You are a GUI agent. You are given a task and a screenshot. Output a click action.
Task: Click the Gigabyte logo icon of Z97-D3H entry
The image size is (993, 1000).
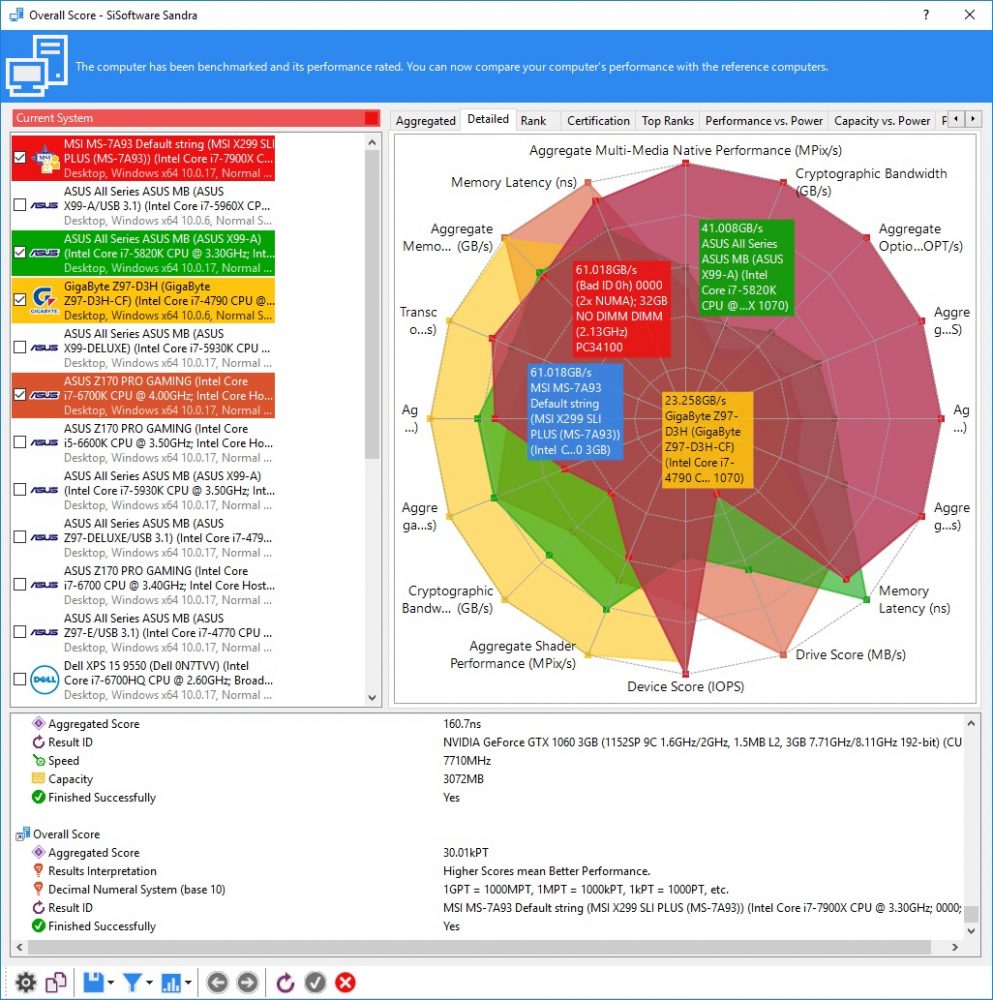coord(45,300)
